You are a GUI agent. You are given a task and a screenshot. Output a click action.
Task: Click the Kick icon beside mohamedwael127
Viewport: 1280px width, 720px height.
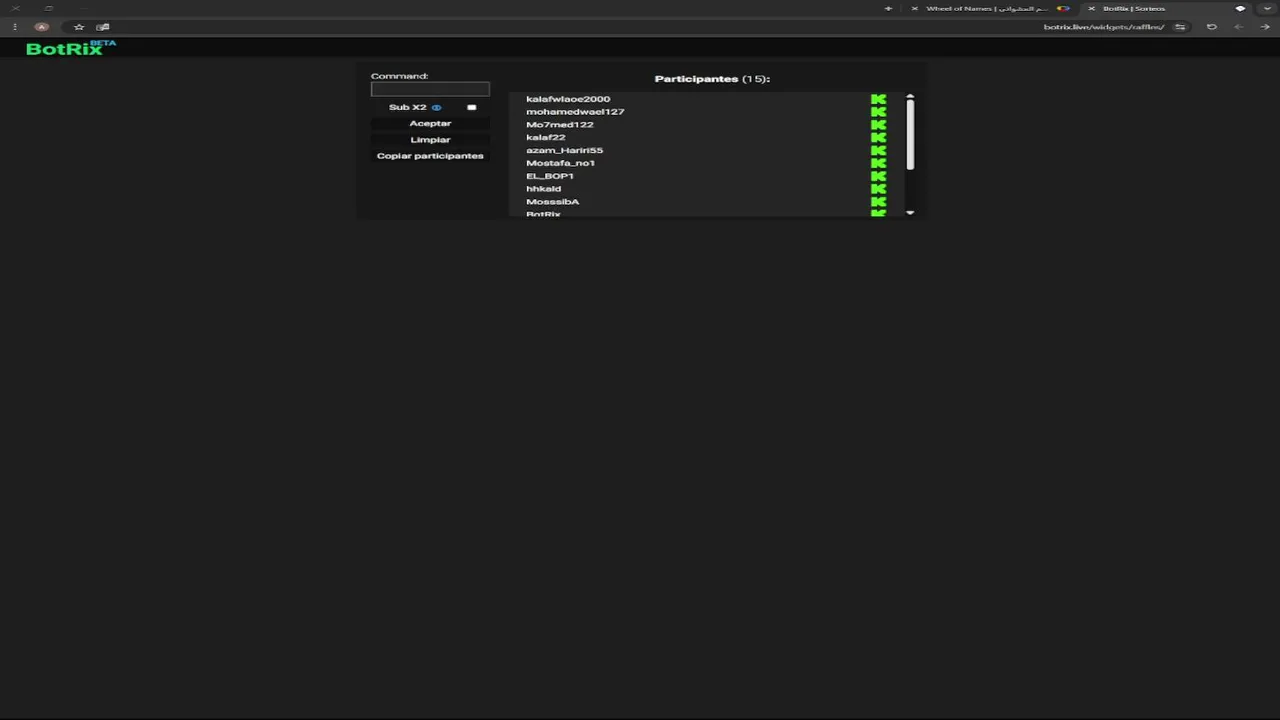pyautogui.click(x=878, y=112)
